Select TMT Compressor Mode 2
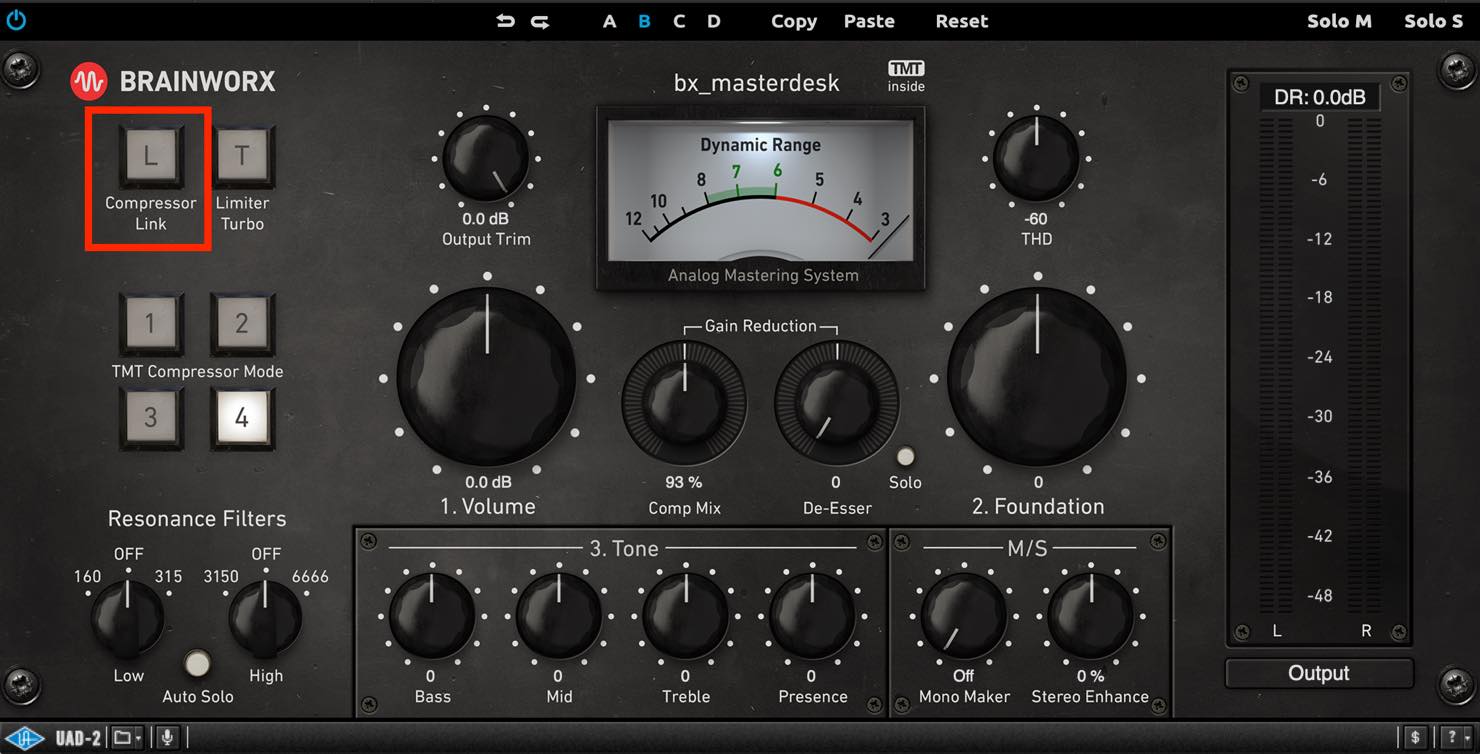The height and width of the screenshot is (754, 1480). [242, 323]
